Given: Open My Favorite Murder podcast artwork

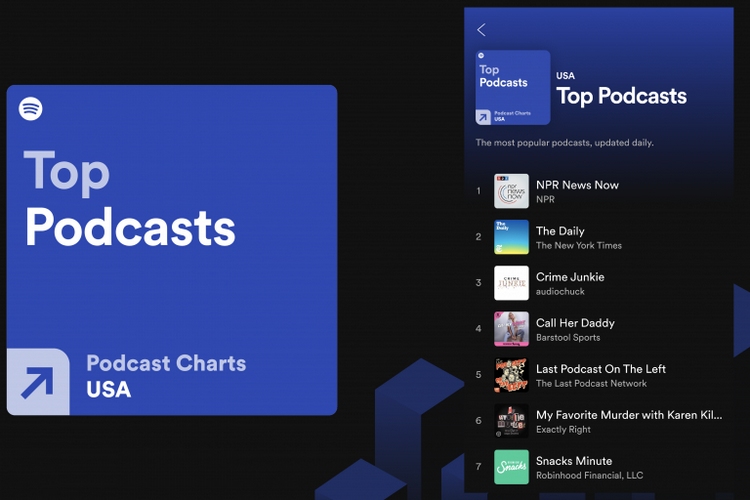Looking at the screenshot, I should (x=511, y=421).
